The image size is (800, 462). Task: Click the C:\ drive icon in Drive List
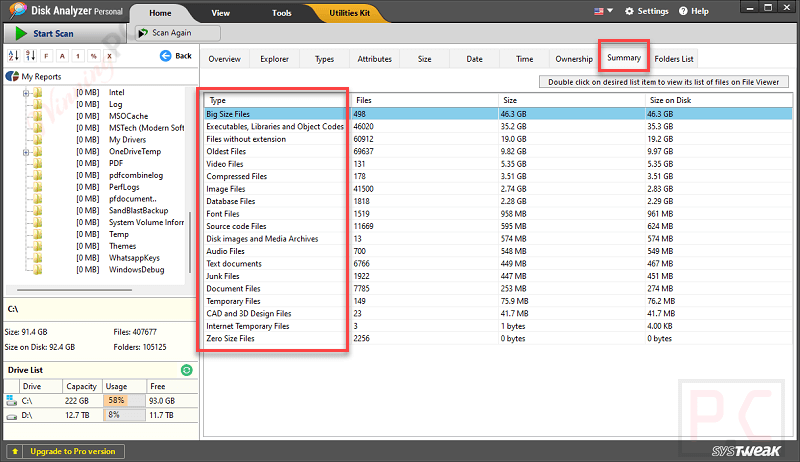[11, 401]
